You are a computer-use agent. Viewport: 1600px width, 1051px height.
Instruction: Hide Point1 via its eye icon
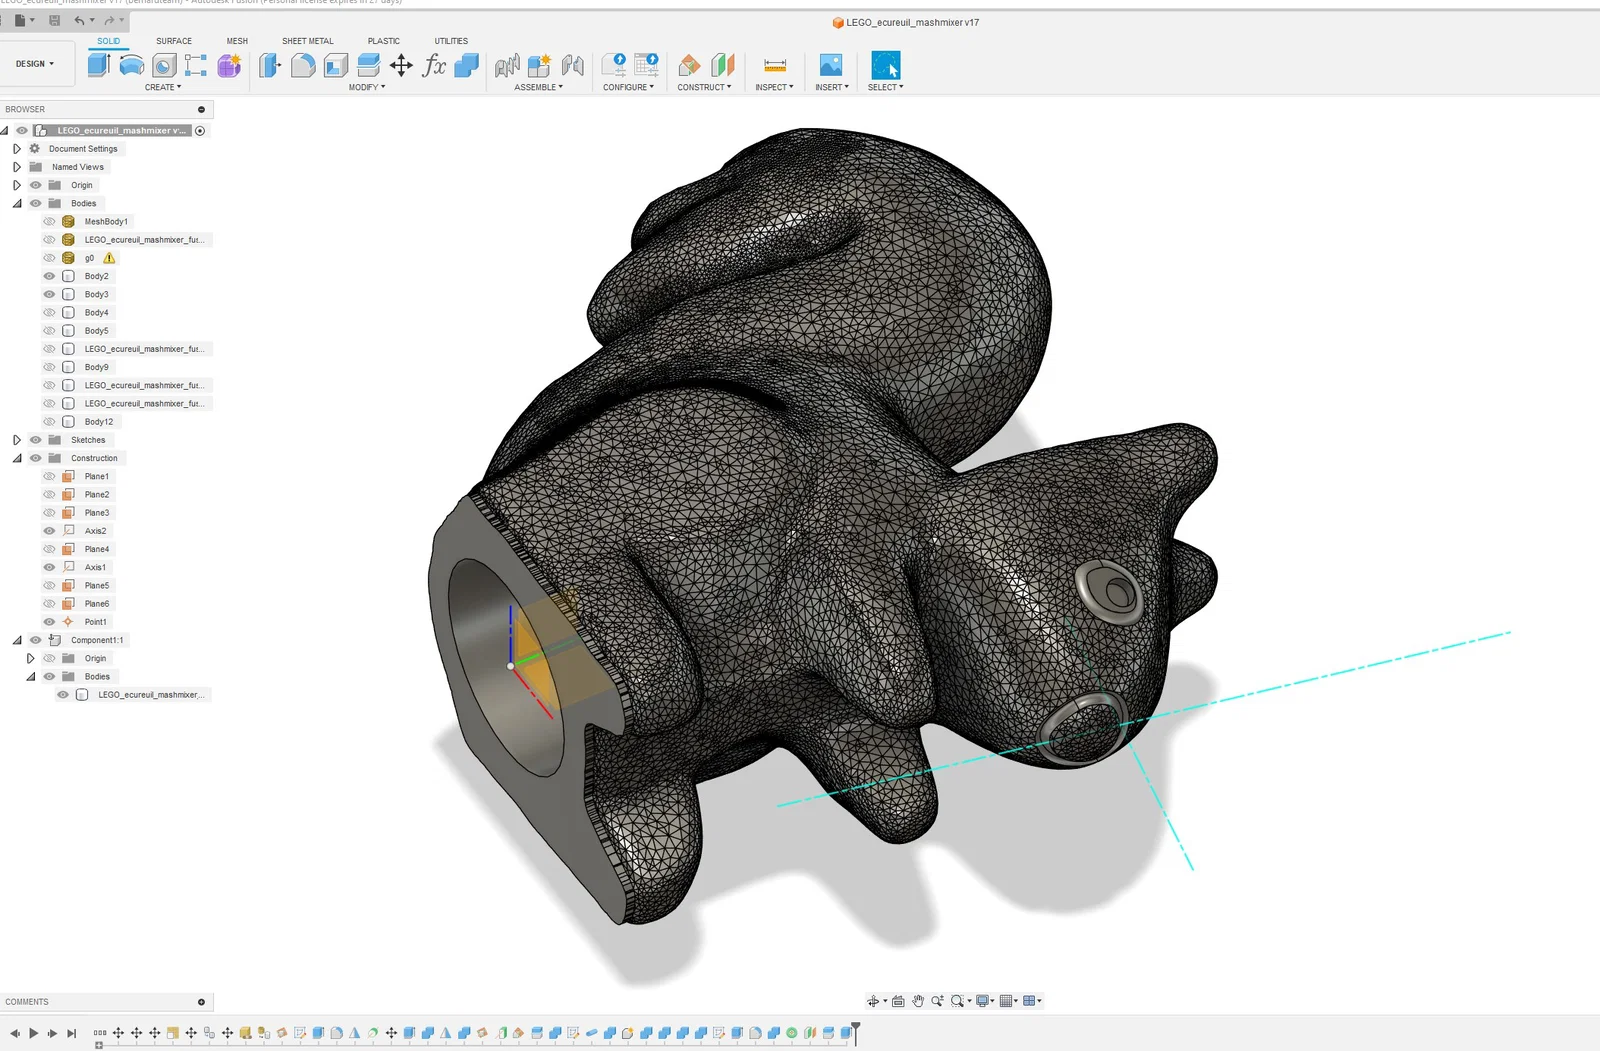(x=49, y=622)
